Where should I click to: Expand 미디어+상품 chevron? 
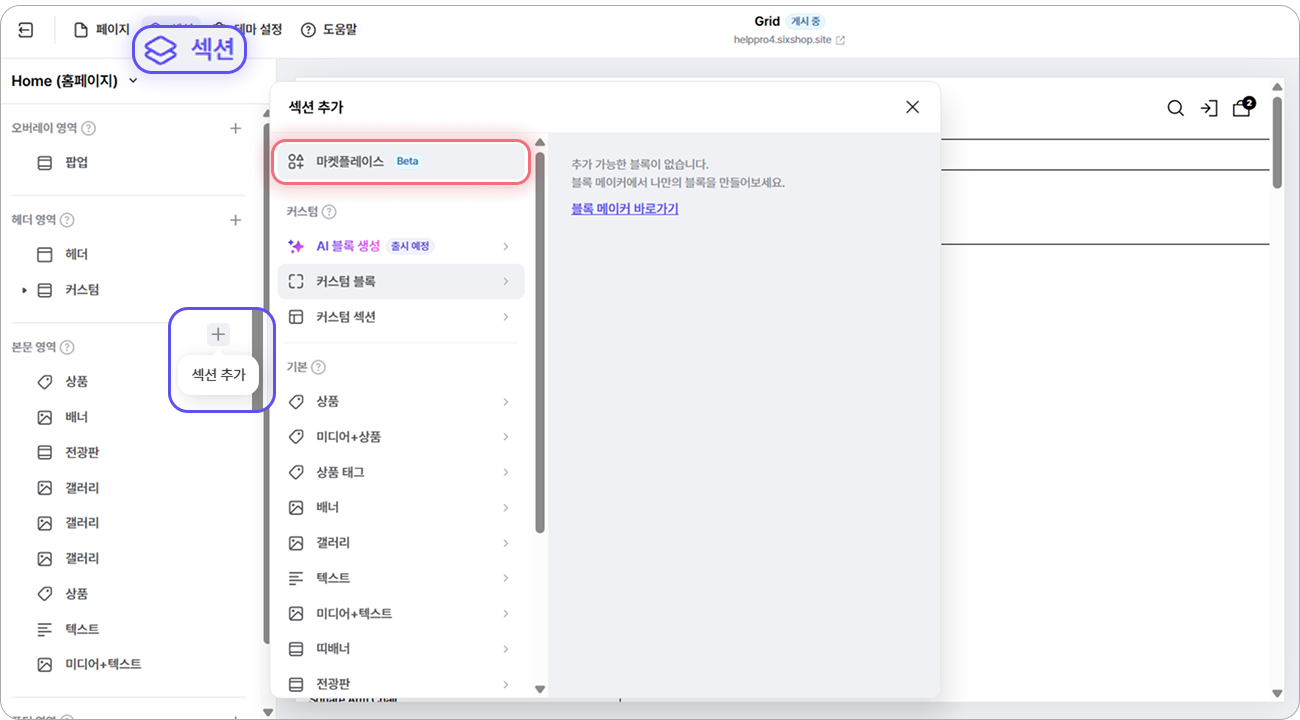tap(506, 437)
